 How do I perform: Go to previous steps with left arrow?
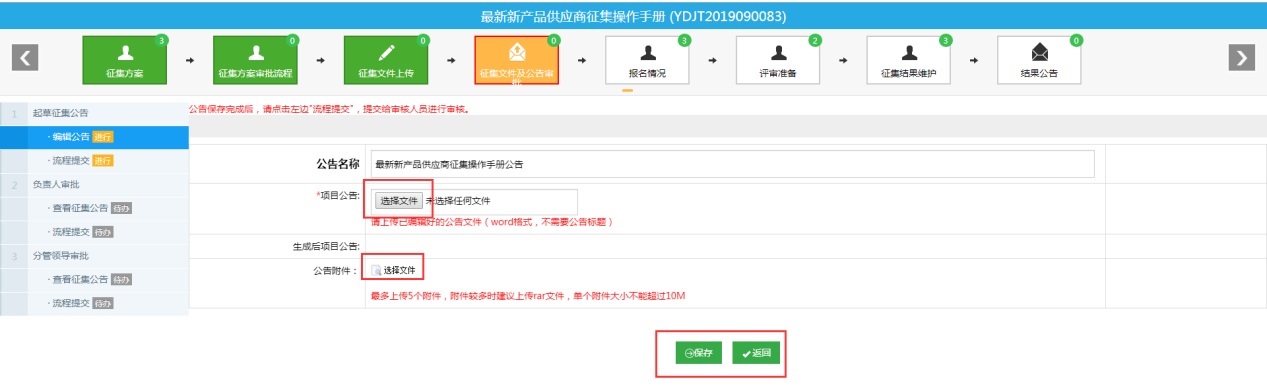point(25,57)
